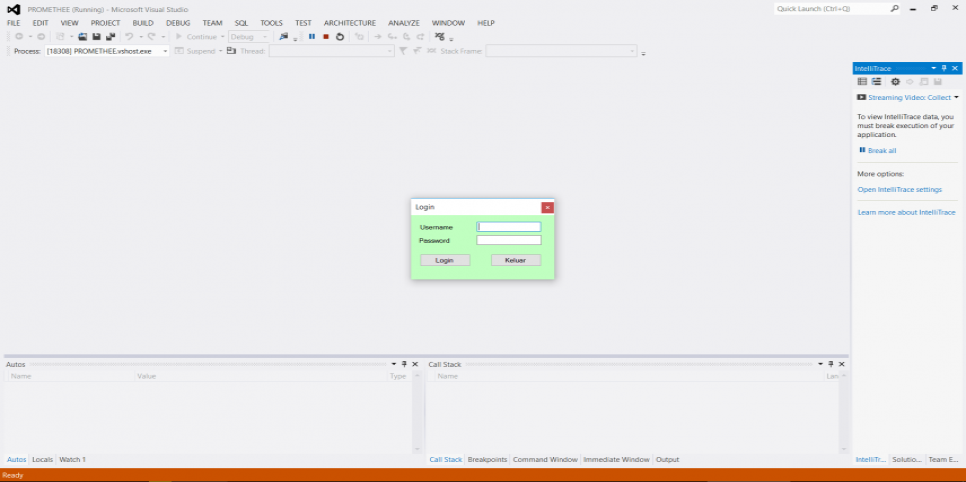
Task: Open the TOOLS menu
Action: [271, 23]
